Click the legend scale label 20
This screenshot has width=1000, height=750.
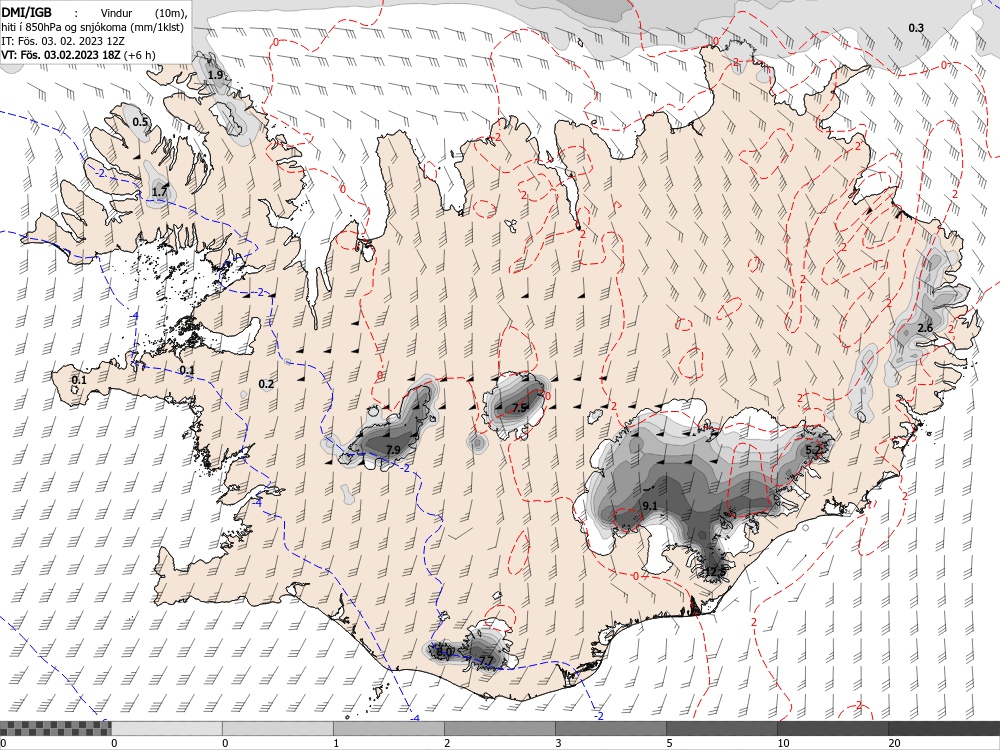pyautogui.click(x=894, y=743)
